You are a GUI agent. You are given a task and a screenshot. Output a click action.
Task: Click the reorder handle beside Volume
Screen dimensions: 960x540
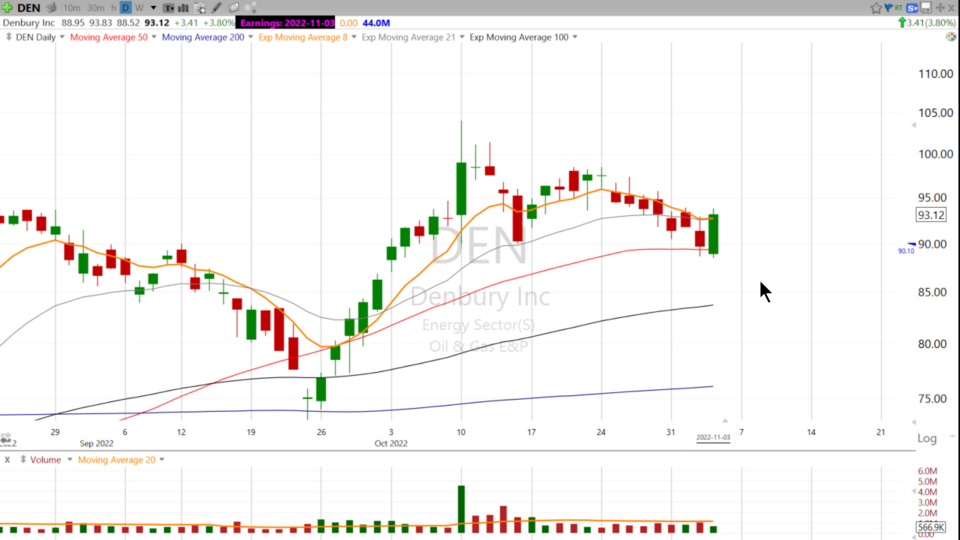(23, 460)
